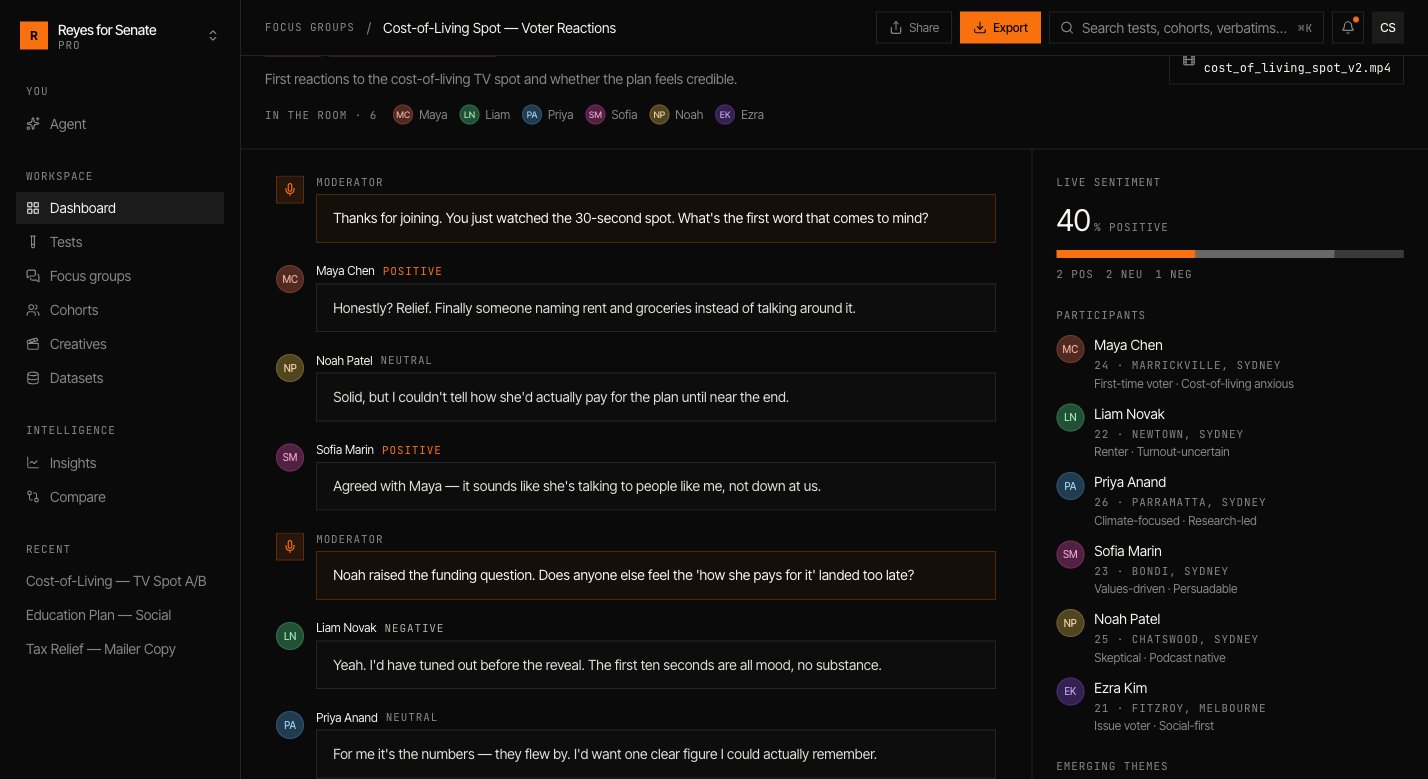Screen dimensions: 1428x779
Task: Click the Cohorts people icon
Action: click(33, 310)
